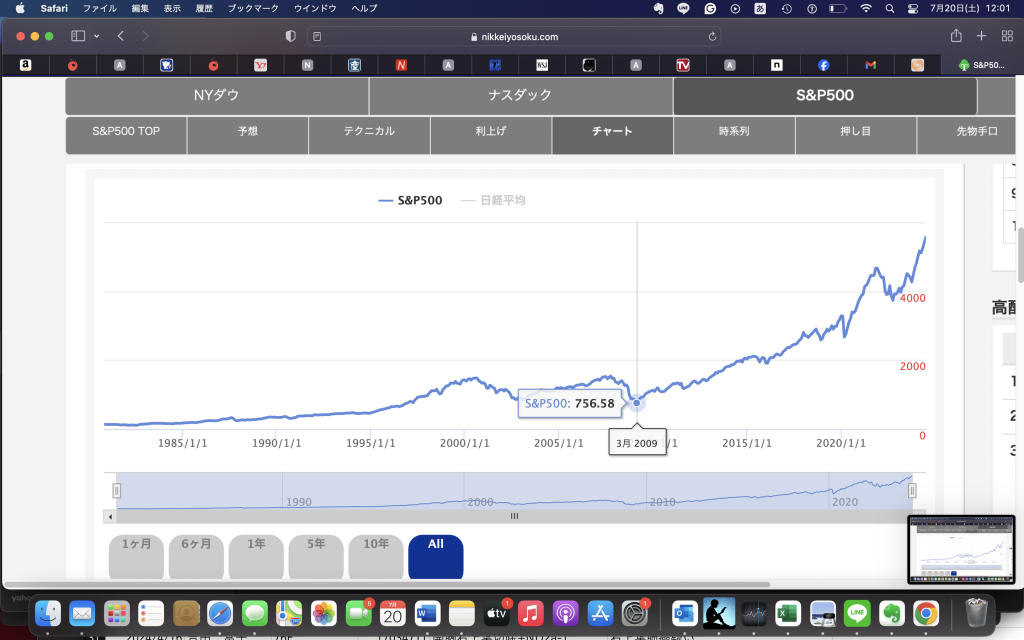Viewport: 1024px width, 640px height.
Task: Click the screenshot preview thumbnail
Action: [x=961, y=549]
